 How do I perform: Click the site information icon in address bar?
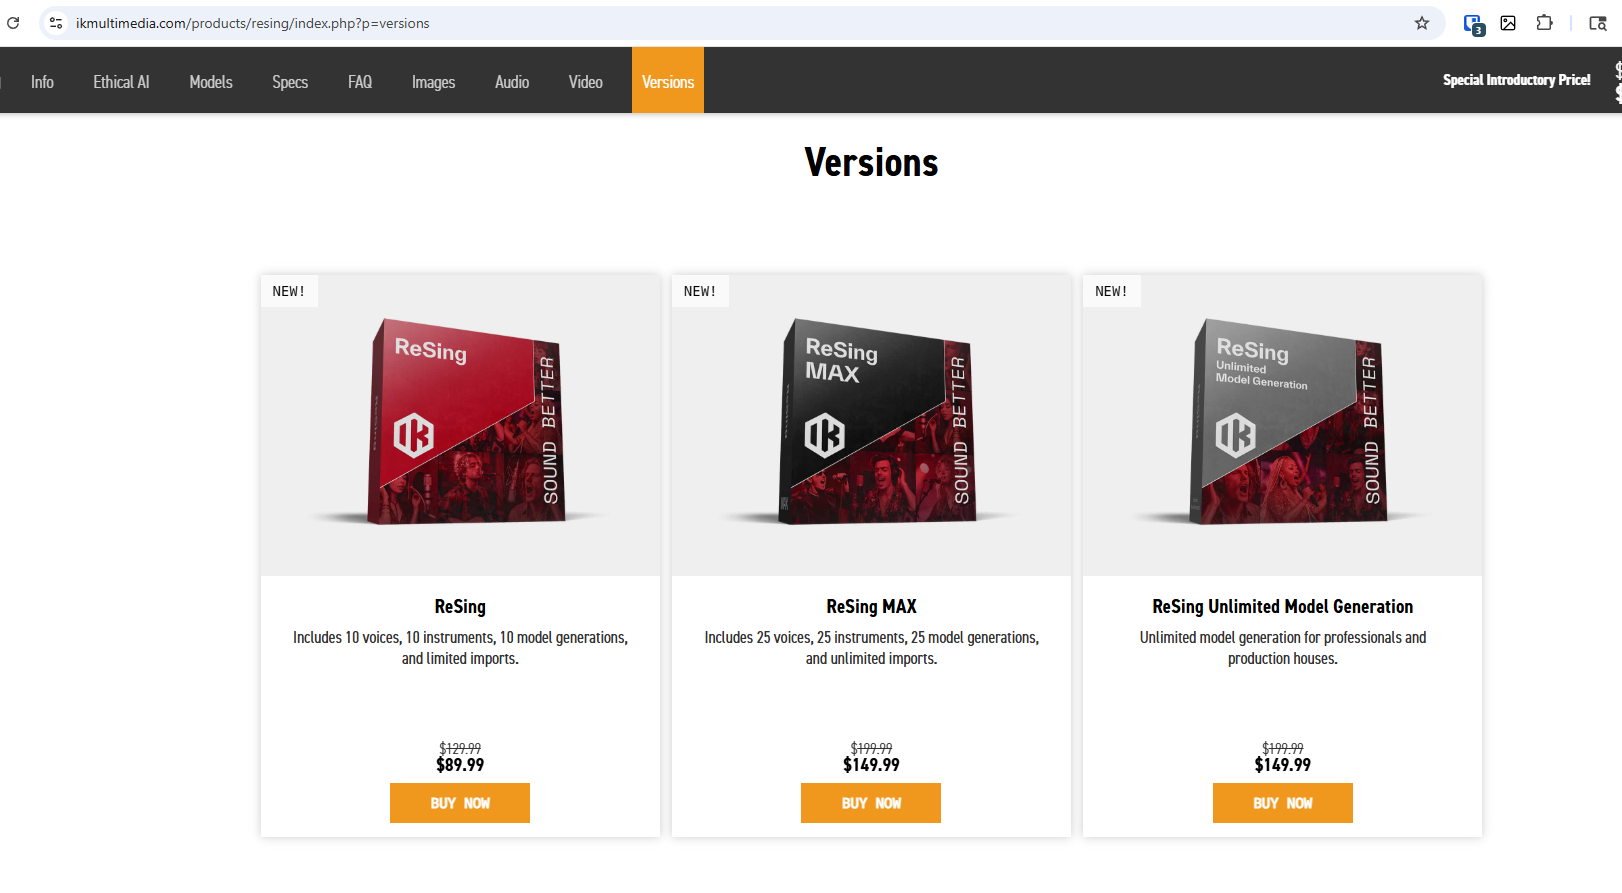(56, 23)
